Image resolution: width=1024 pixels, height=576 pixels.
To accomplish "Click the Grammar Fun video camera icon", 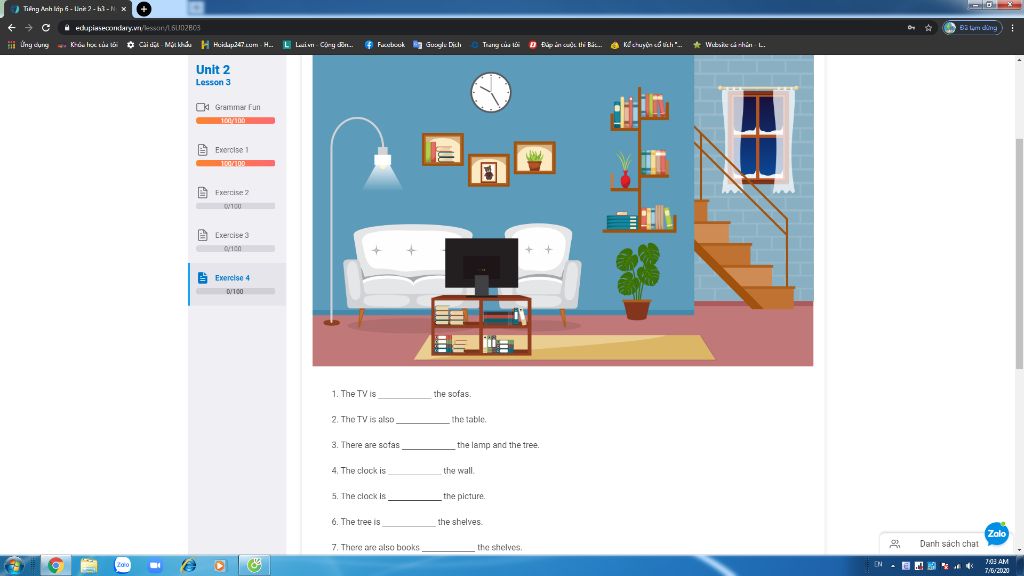I will pyautogui.click(x=202, y=107).
